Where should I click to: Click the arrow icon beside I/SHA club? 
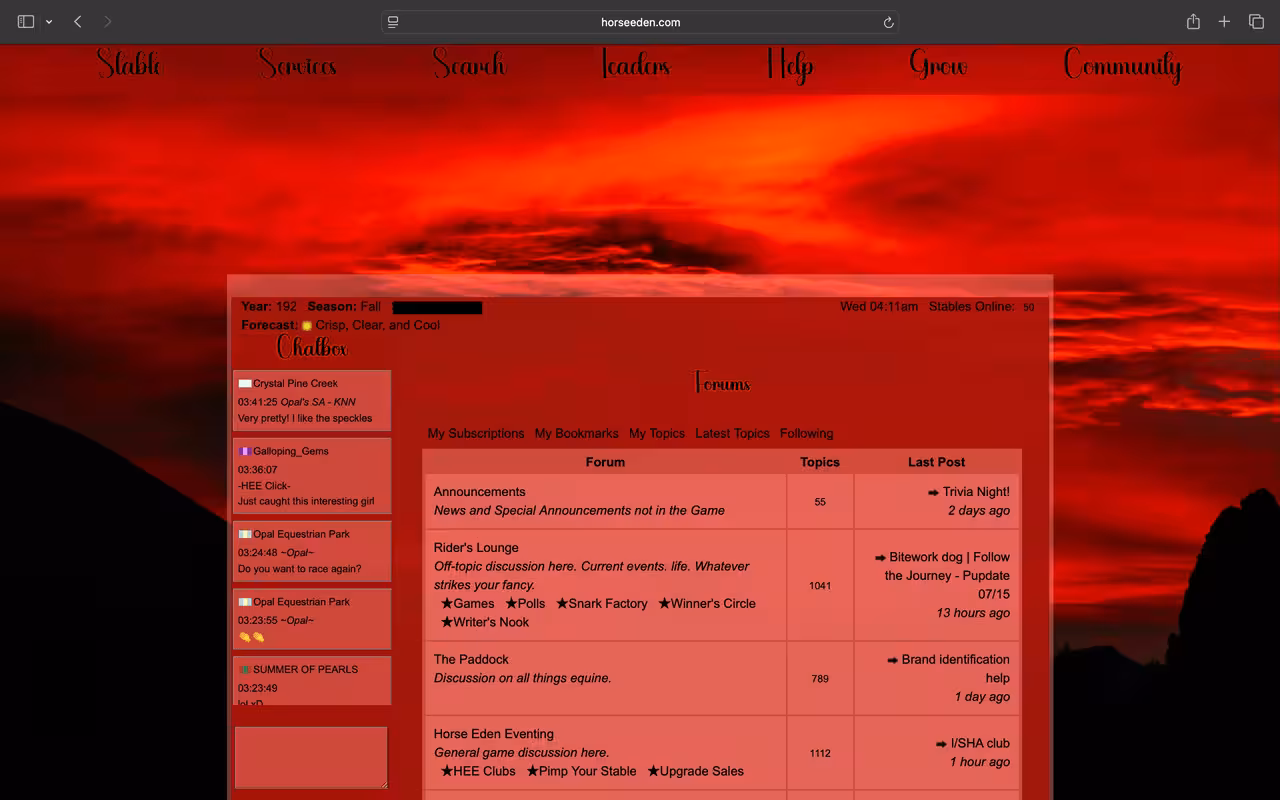(941, 744)
